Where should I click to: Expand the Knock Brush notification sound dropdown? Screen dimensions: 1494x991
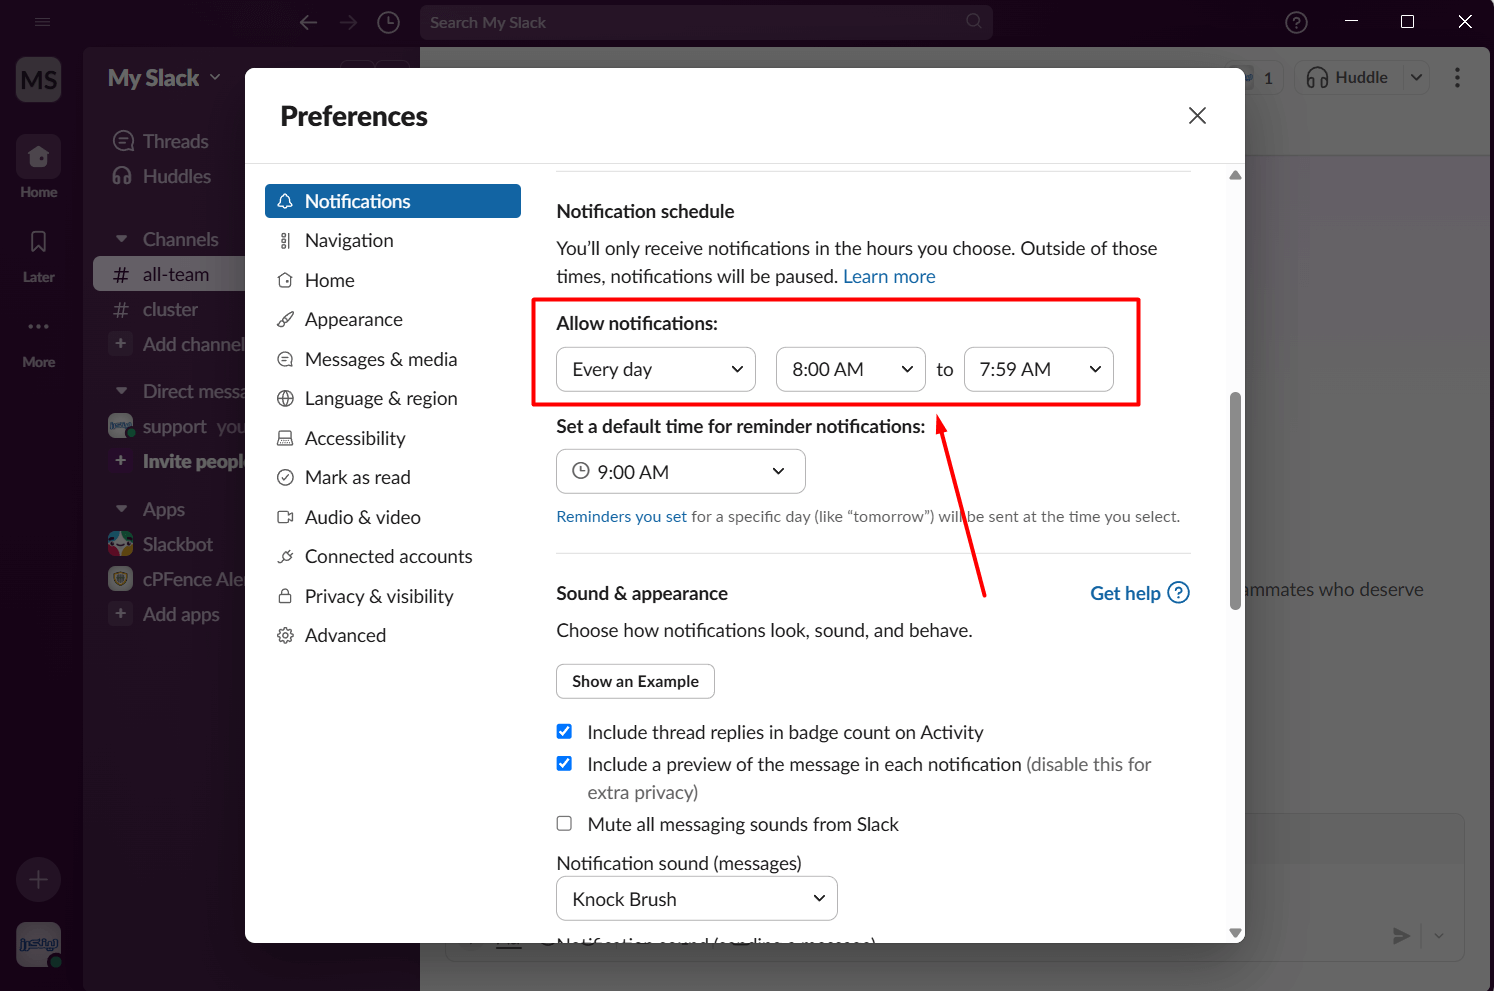696,899
